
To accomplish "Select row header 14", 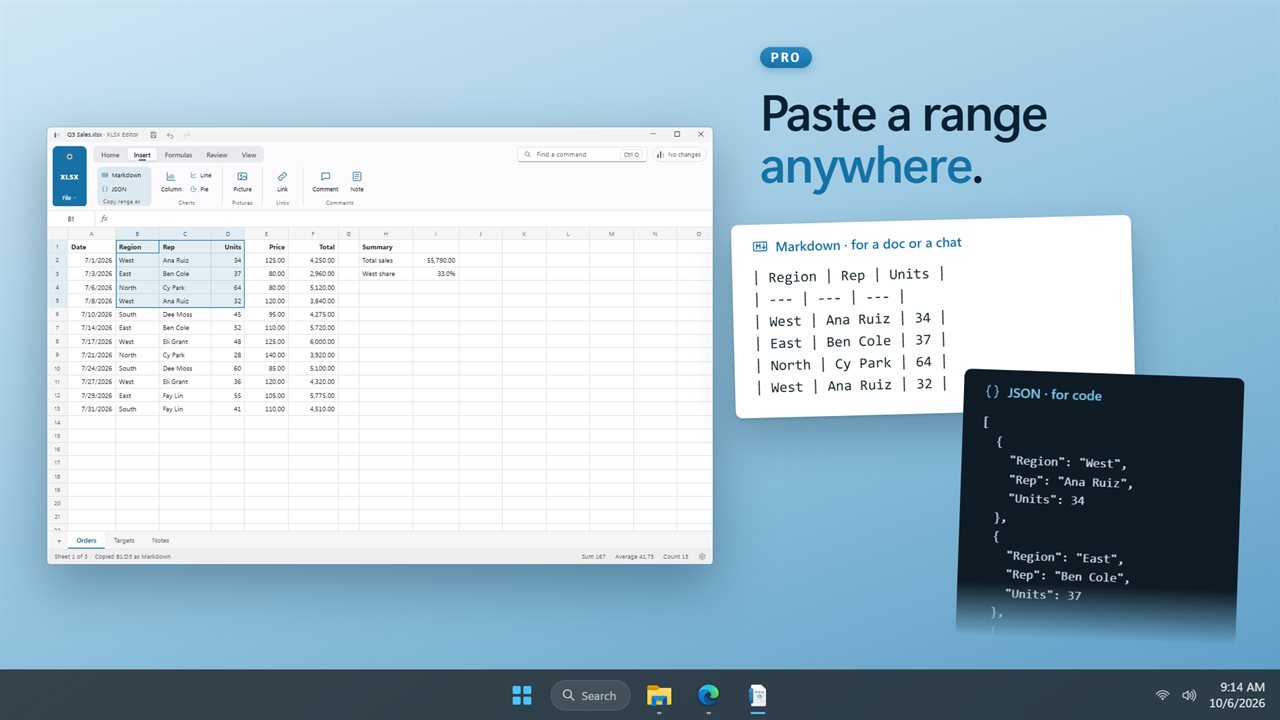I will tap(57, 422).
